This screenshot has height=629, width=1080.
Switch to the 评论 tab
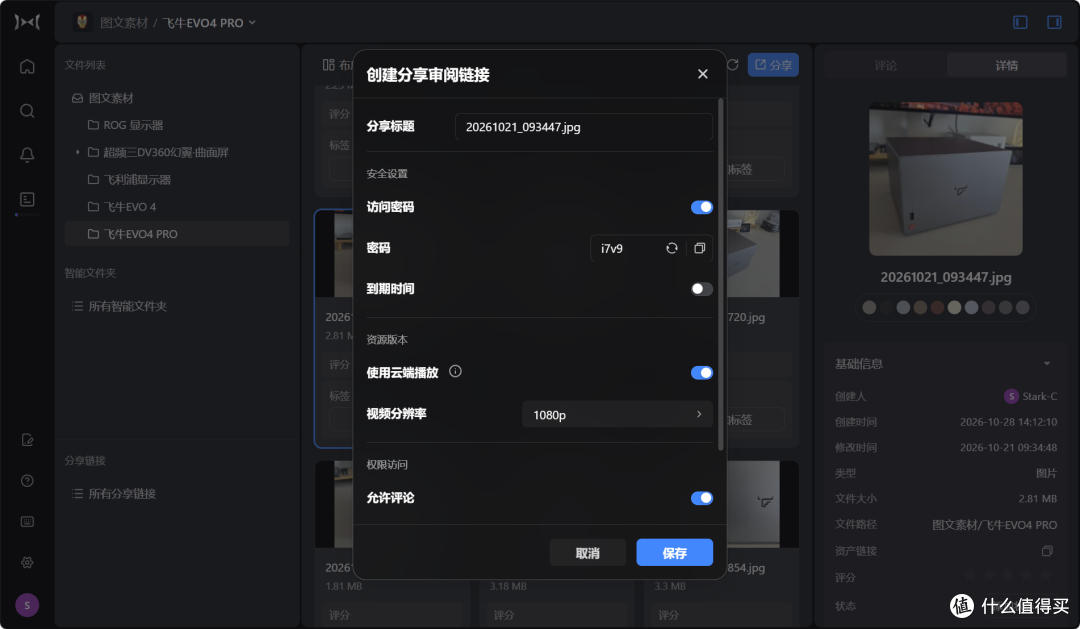point(886,65)
